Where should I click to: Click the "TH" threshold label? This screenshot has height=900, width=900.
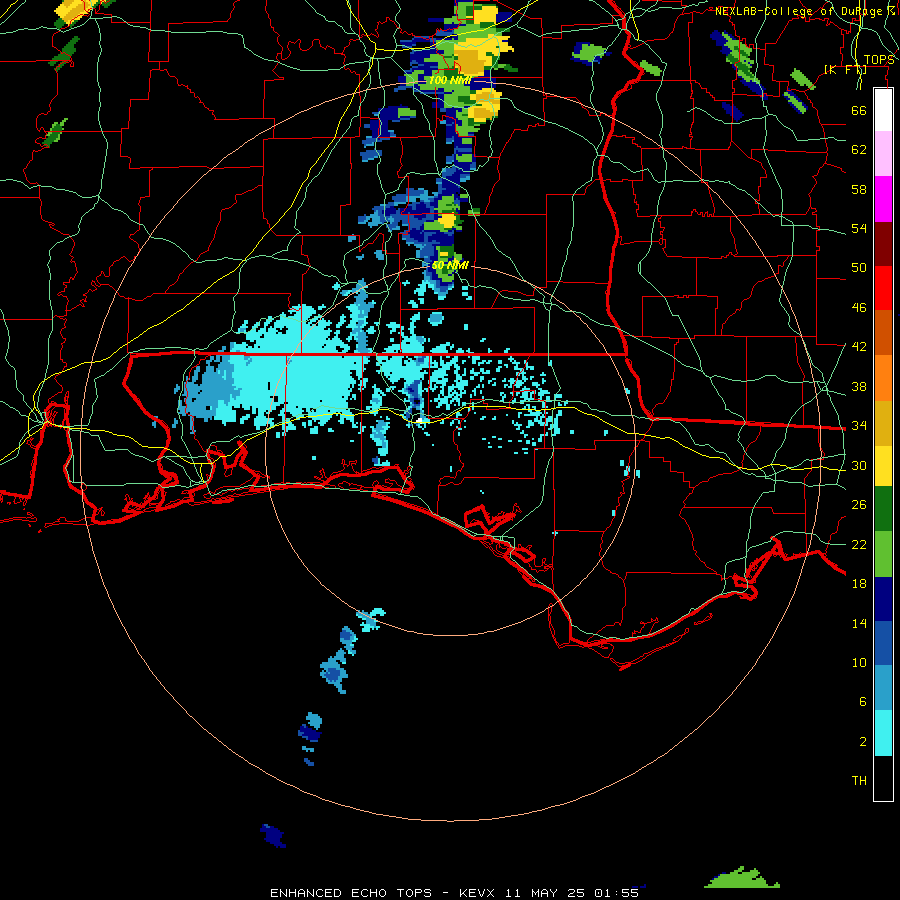(859, 781)
